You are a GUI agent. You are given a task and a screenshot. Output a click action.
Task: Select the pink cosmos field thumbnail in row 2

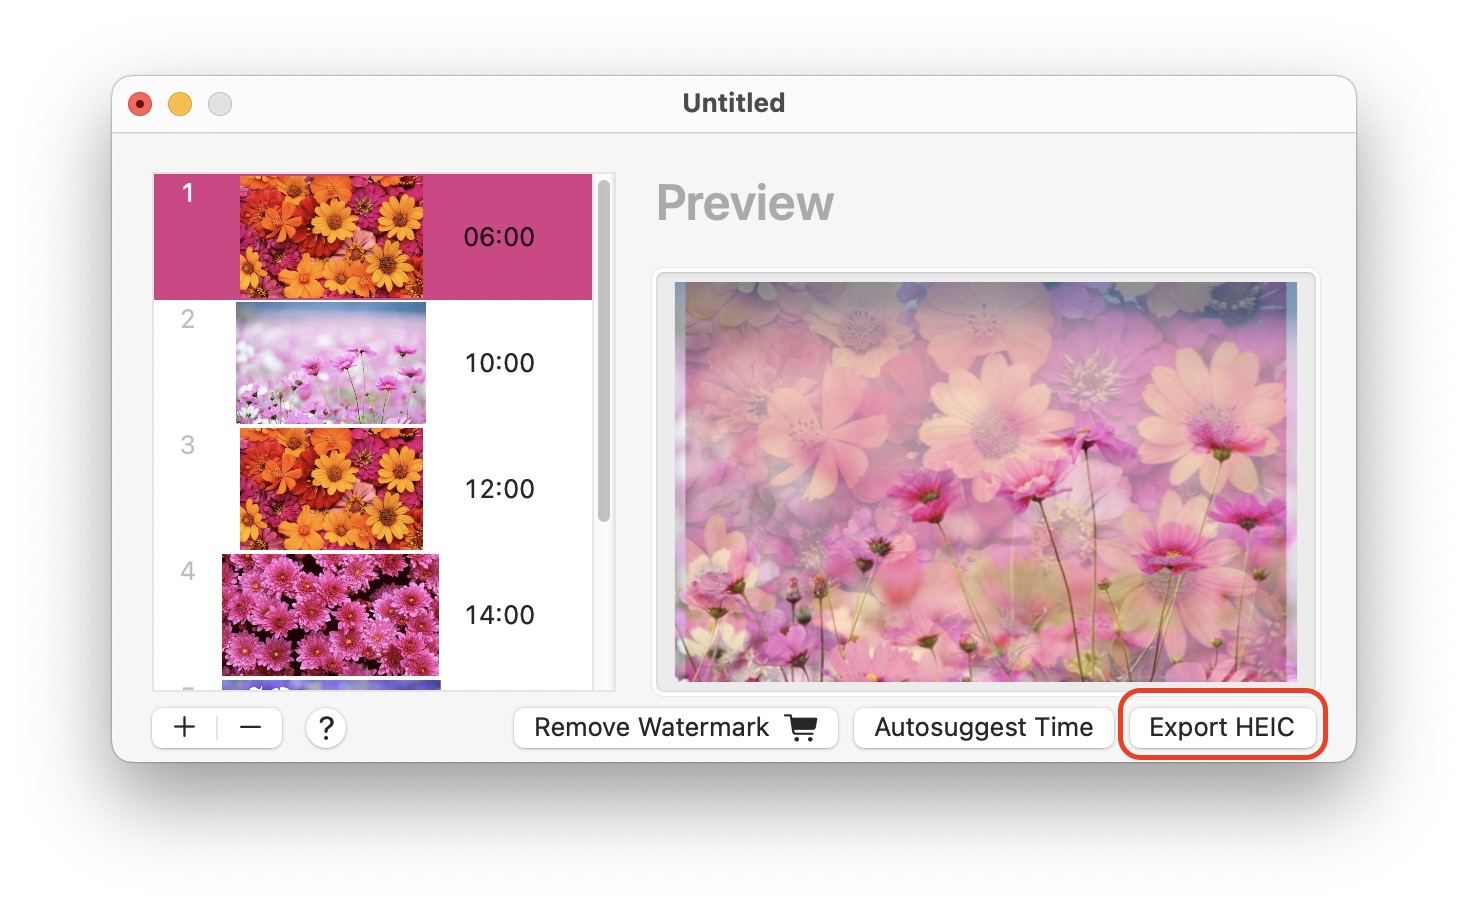(x=331, y=363)
